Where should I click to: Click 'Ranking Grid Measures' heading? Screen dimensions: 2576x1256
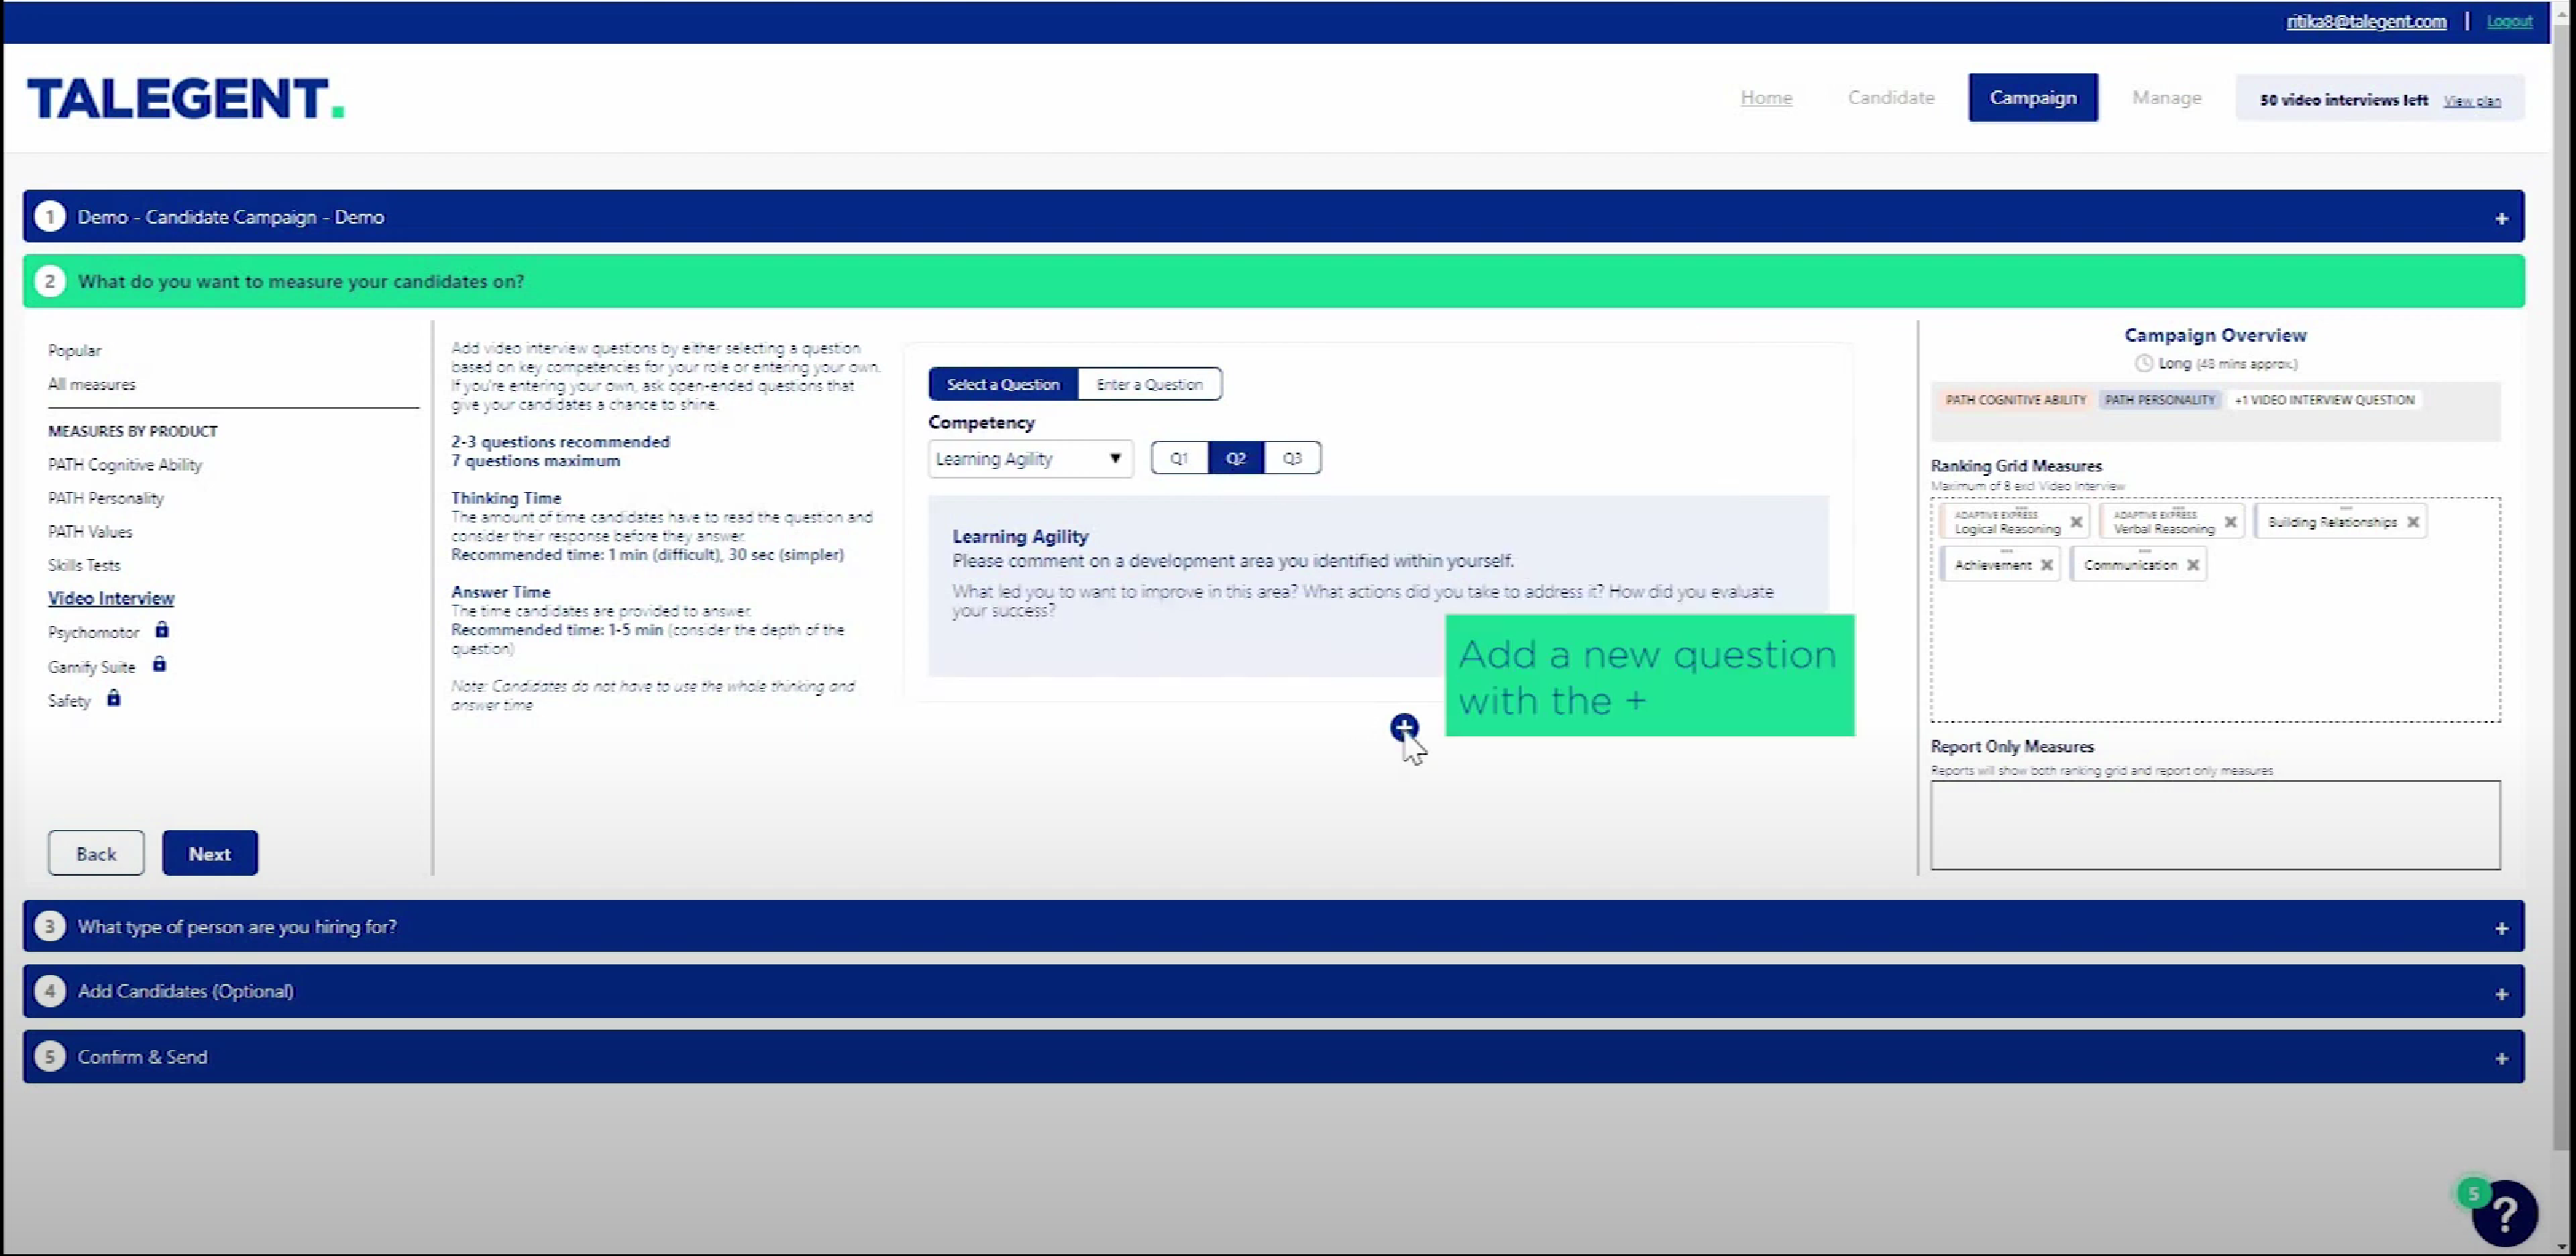coord(2016,466)
